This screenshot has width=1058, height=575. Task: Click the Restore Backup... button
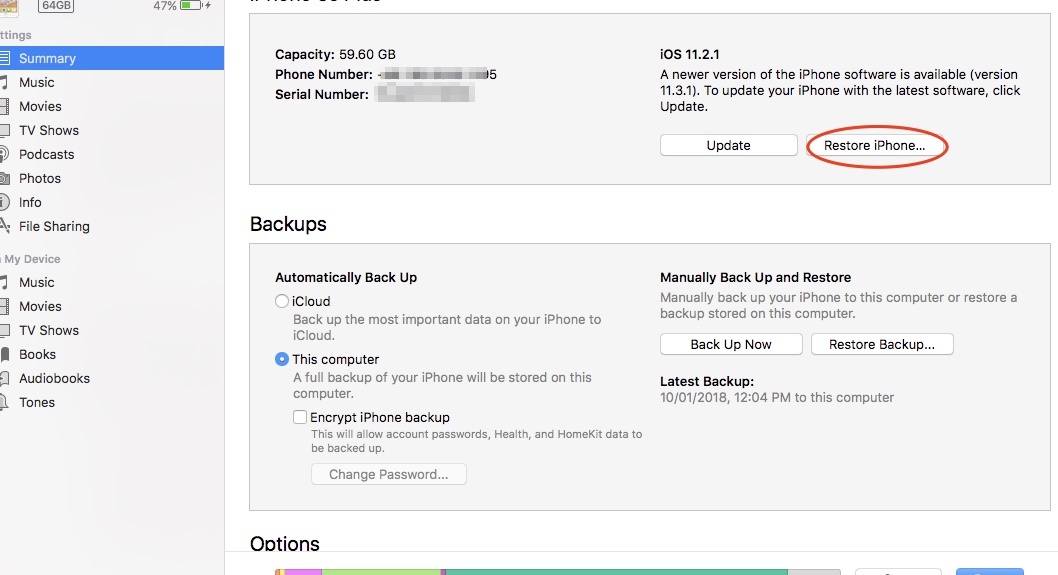coord(882,344)
